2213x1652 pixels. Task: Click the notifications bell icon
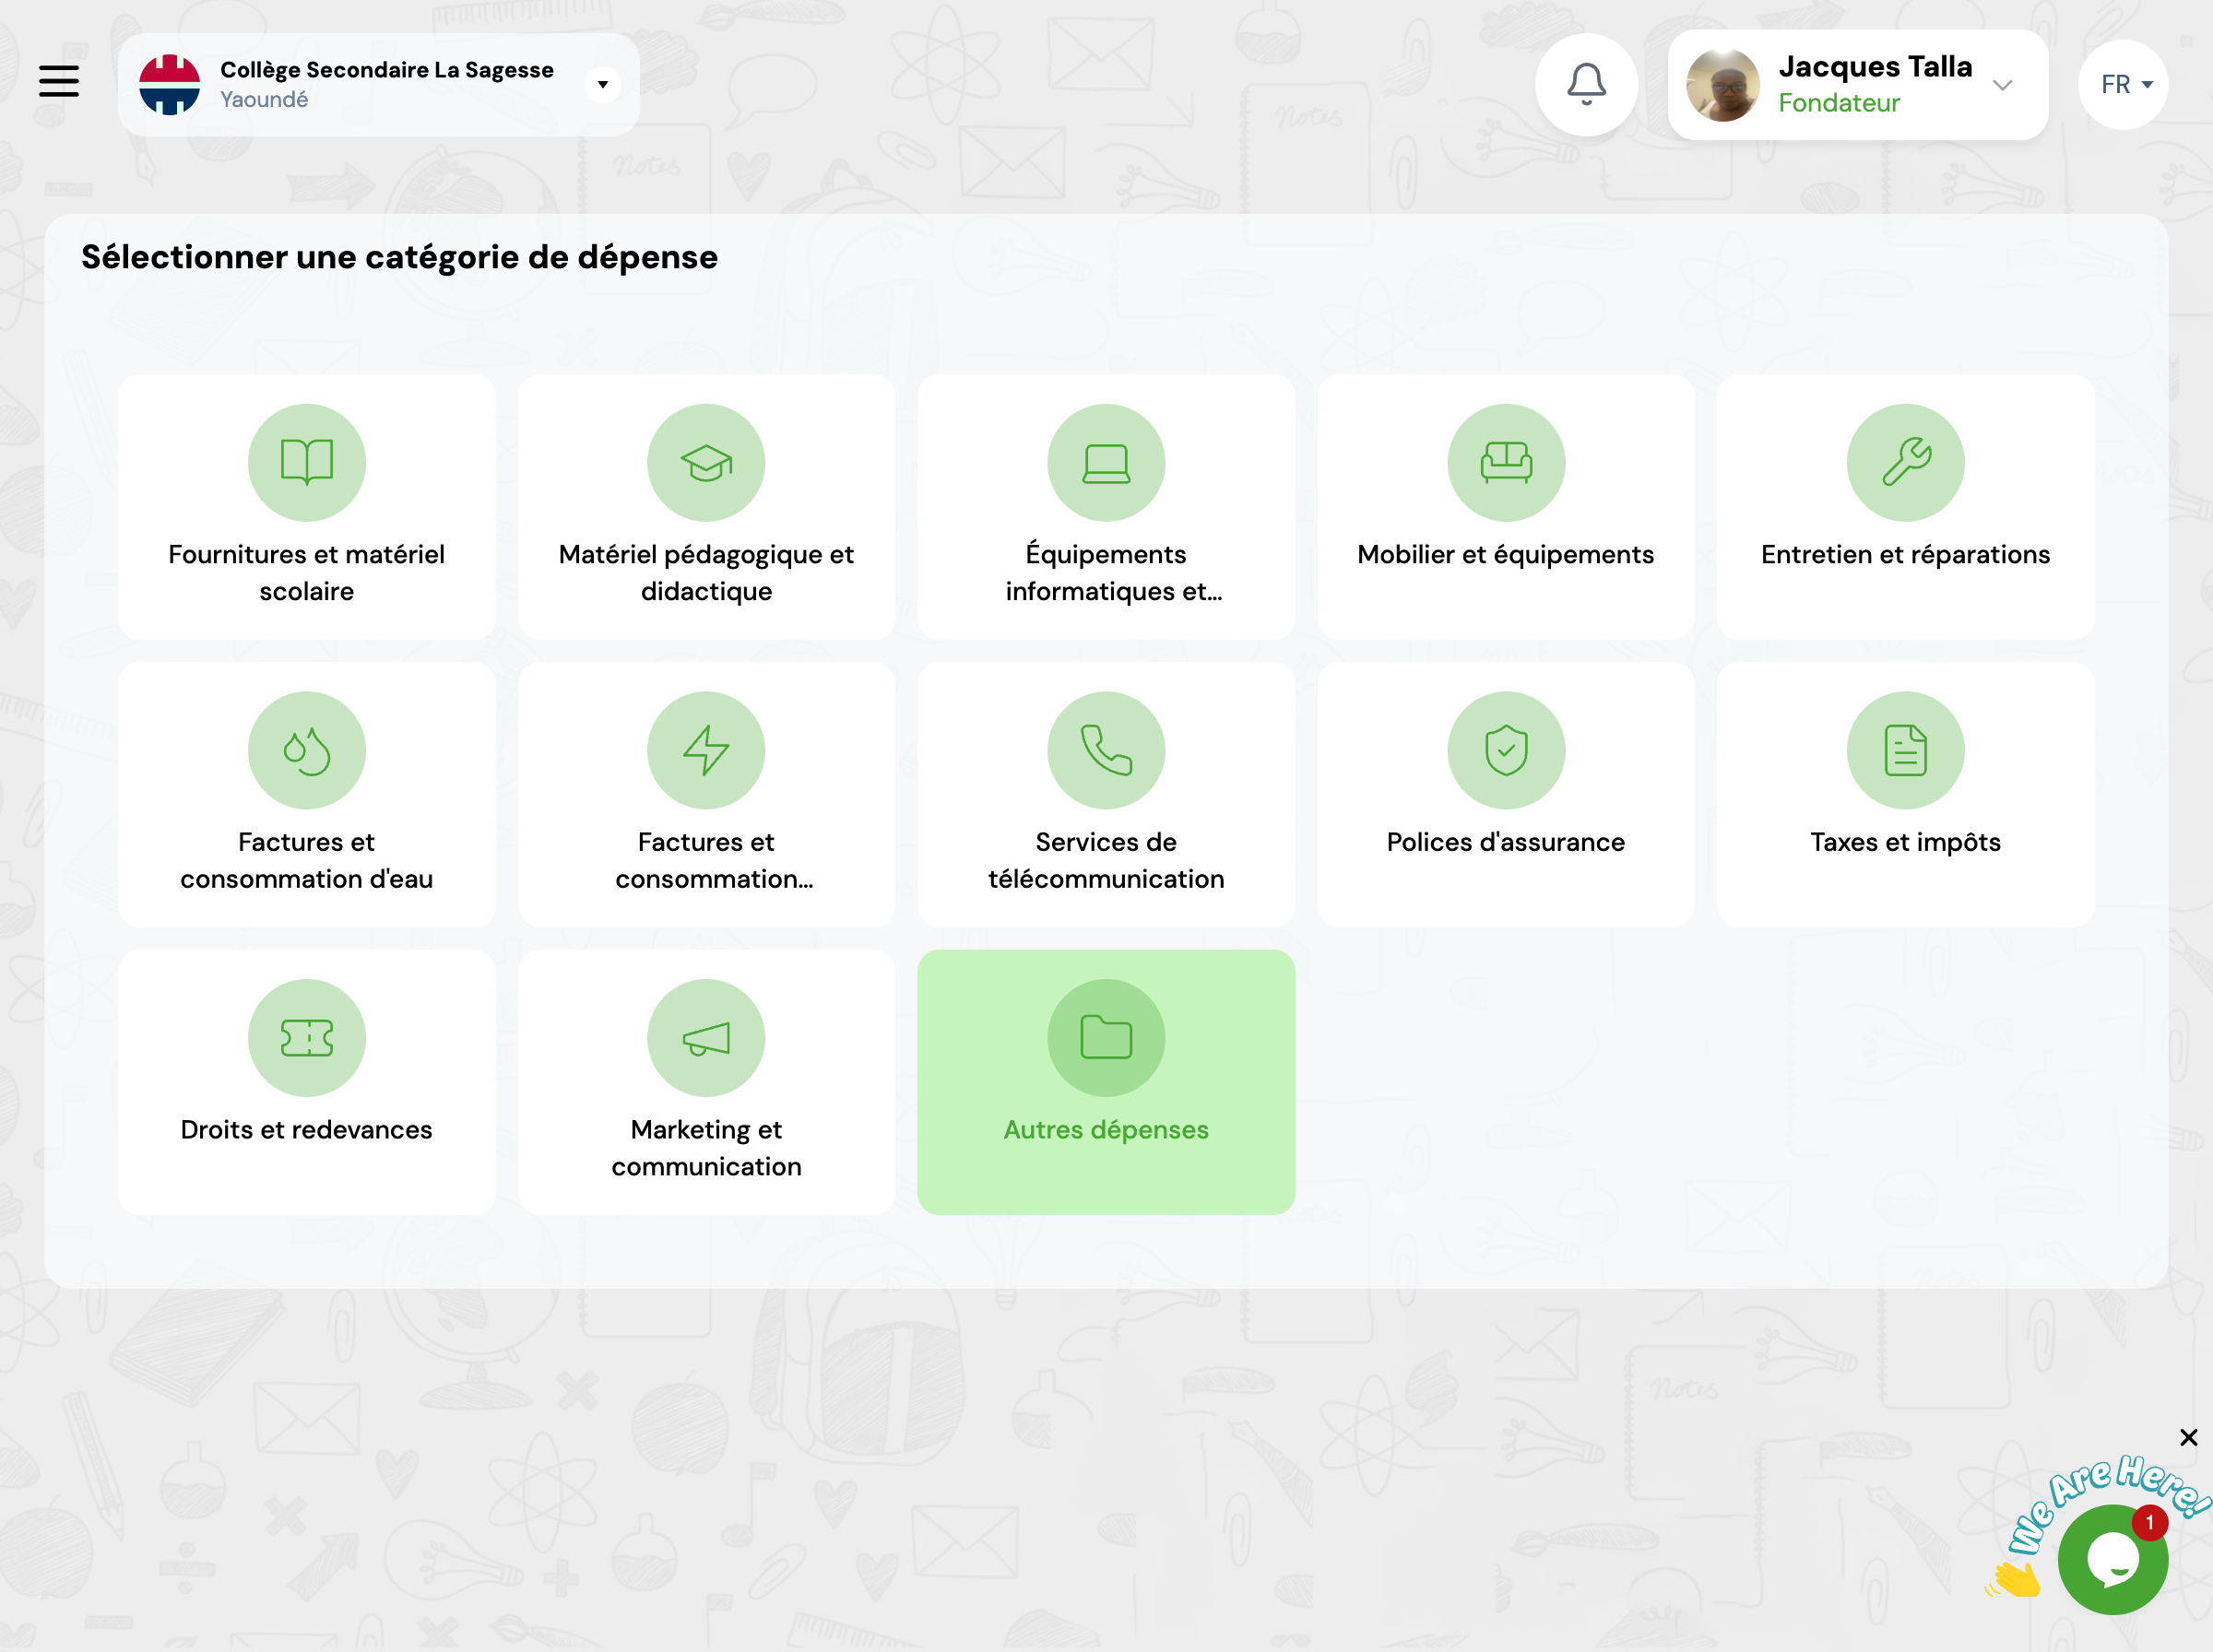(1586, 84)
